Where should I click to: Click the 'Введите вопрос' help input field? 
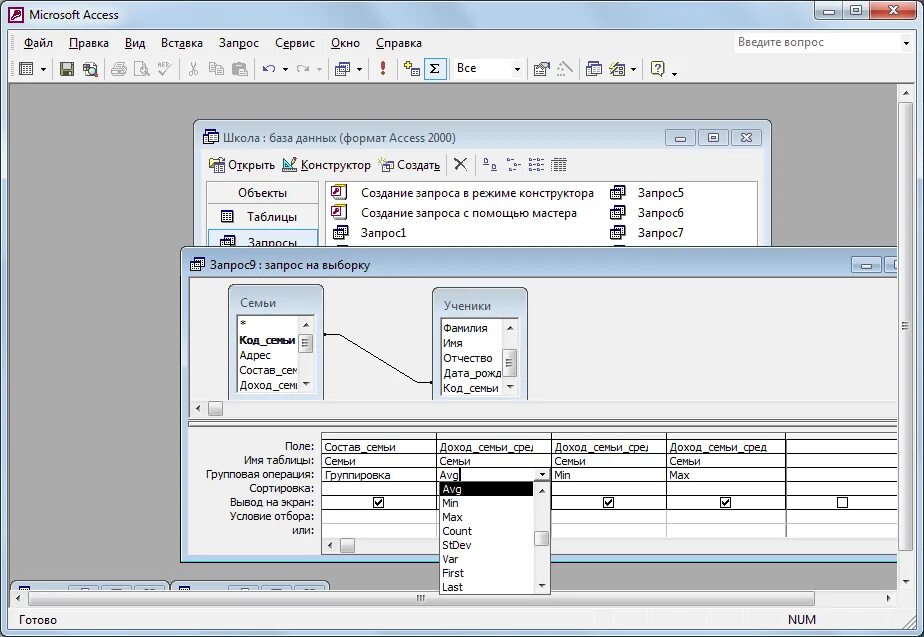tap(817, 42)
